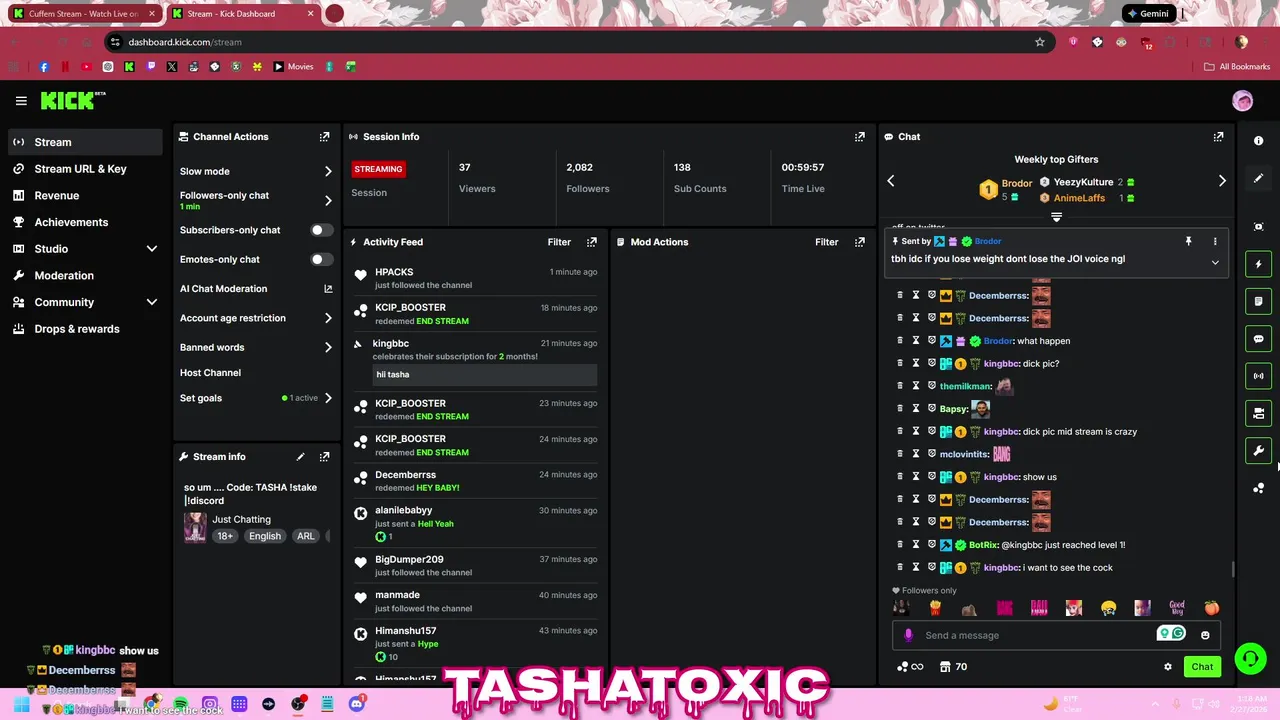1280x720 pixels.
Task: Select Stream in the sidebar
Action: [x=85, y=142]
